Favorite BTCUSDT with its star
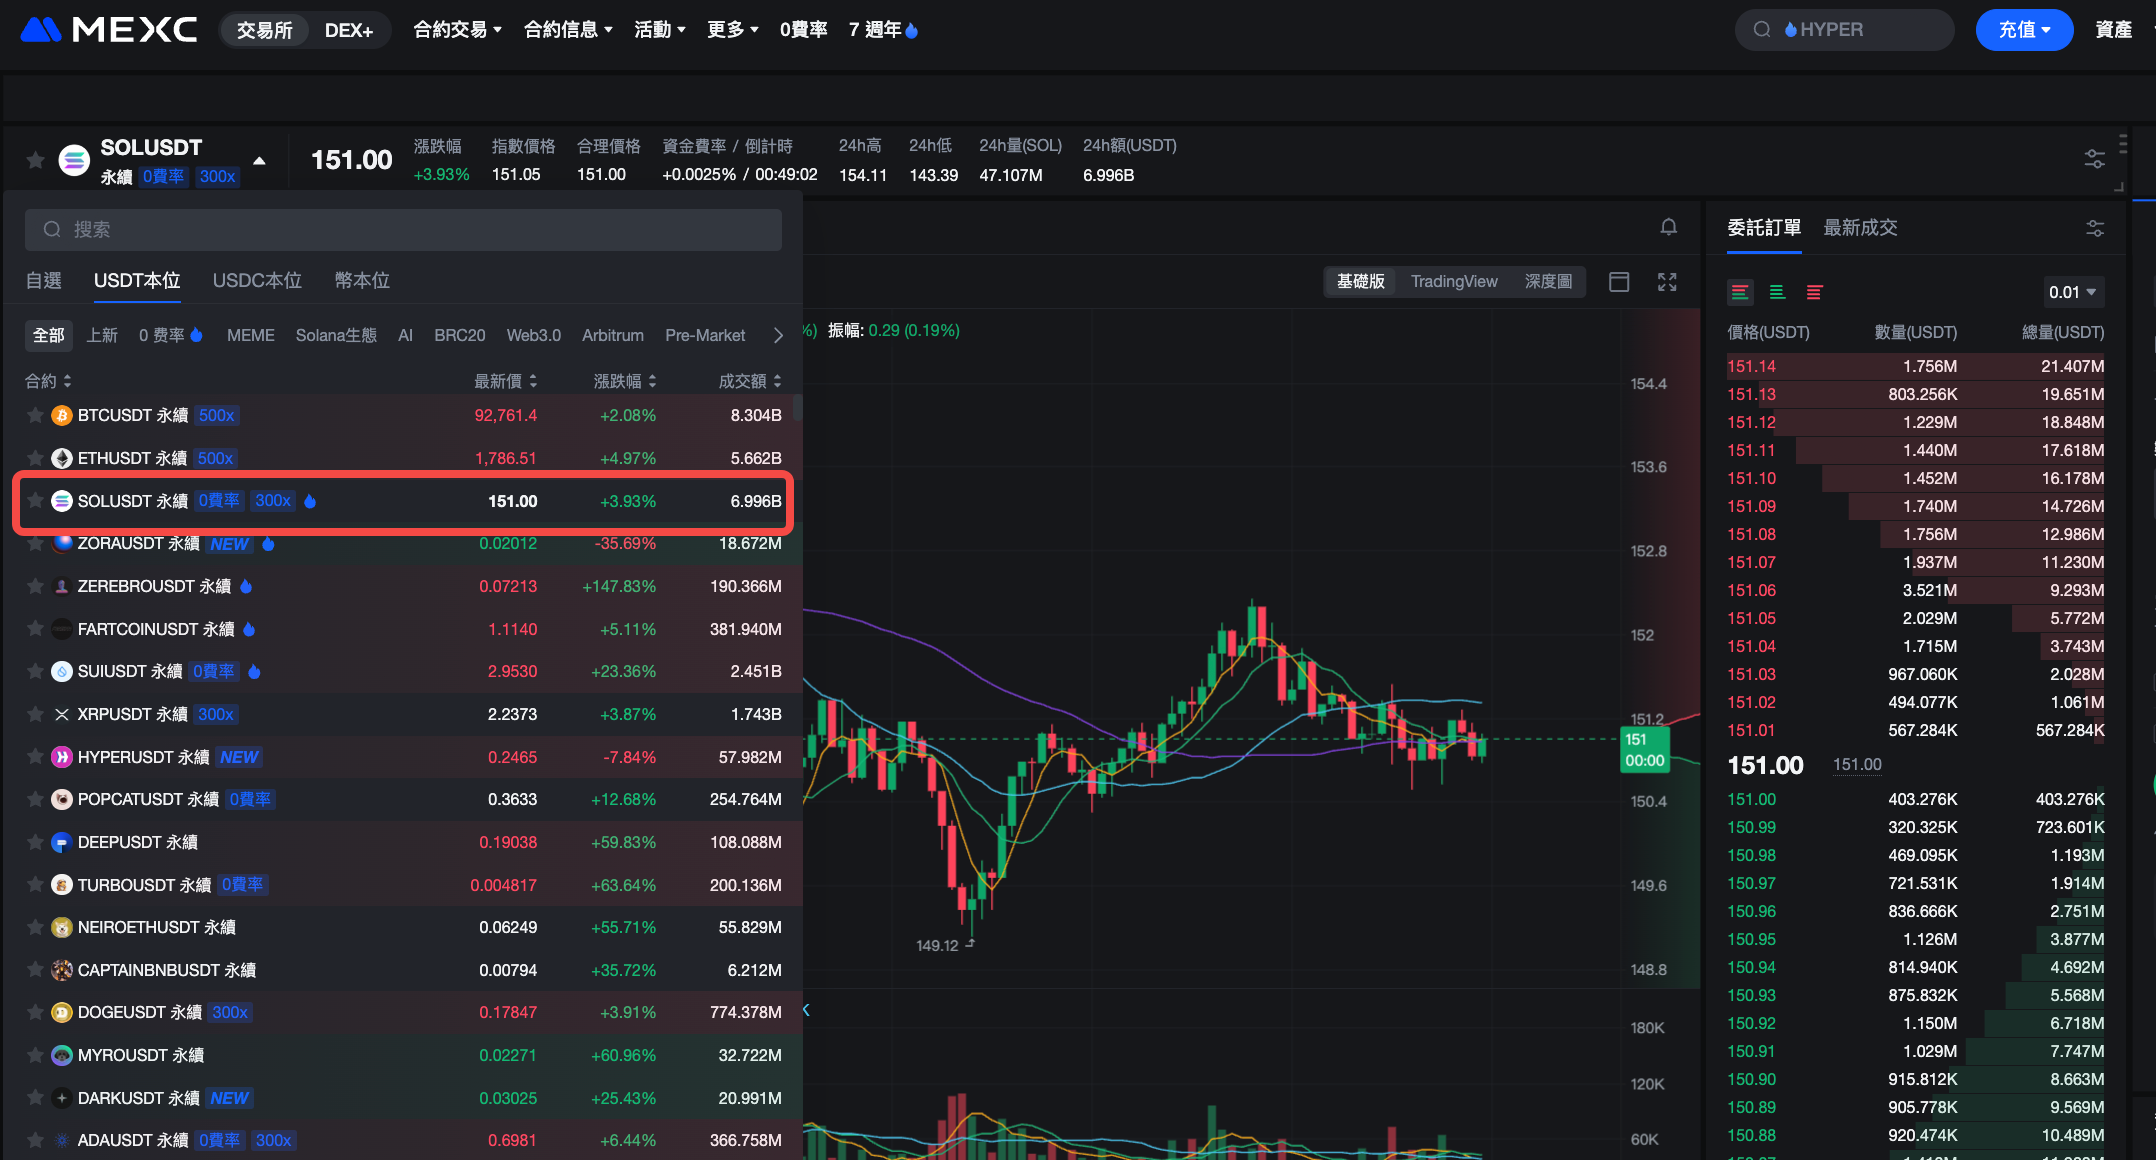 35,416
